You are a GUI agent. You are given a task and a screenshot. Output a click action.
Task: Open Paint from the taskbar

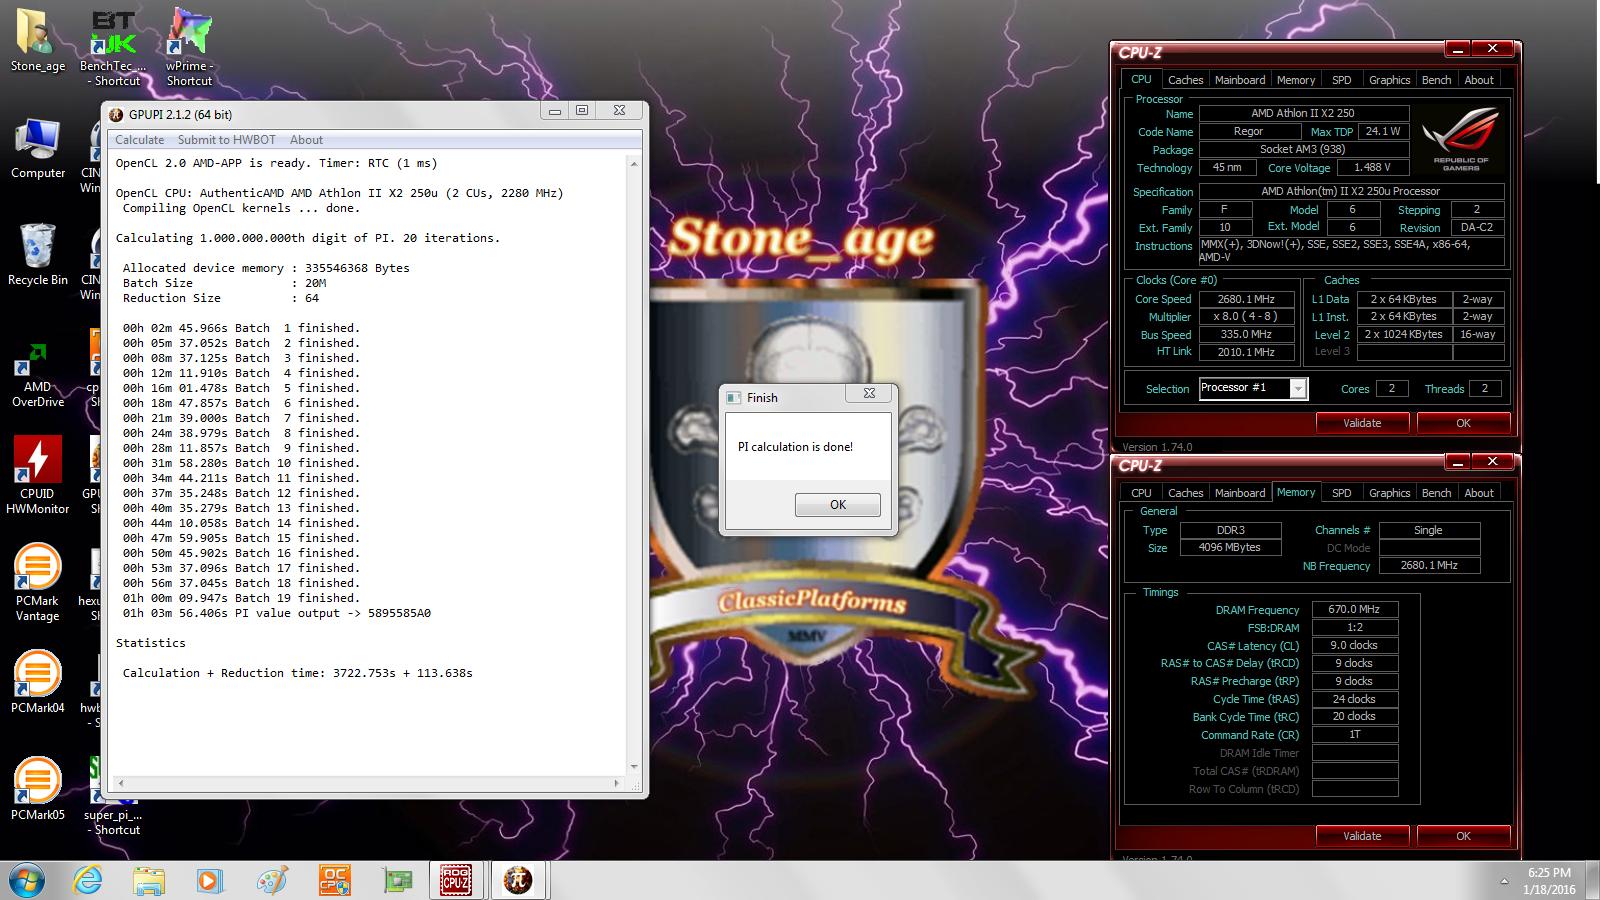[272, 880]
